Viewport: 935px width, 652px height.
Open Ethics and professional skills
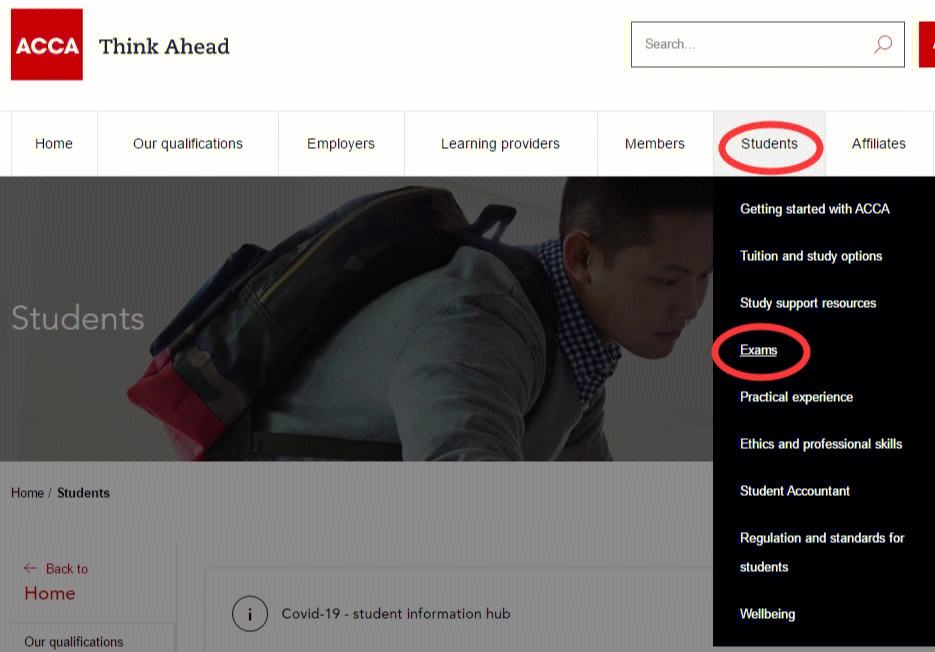821,444
